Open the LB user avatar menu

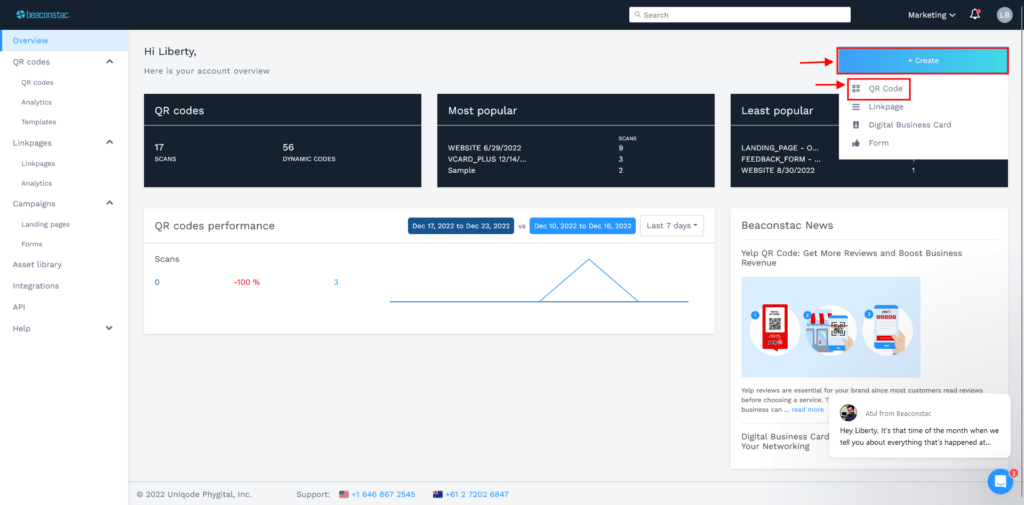pos(1004,14)
